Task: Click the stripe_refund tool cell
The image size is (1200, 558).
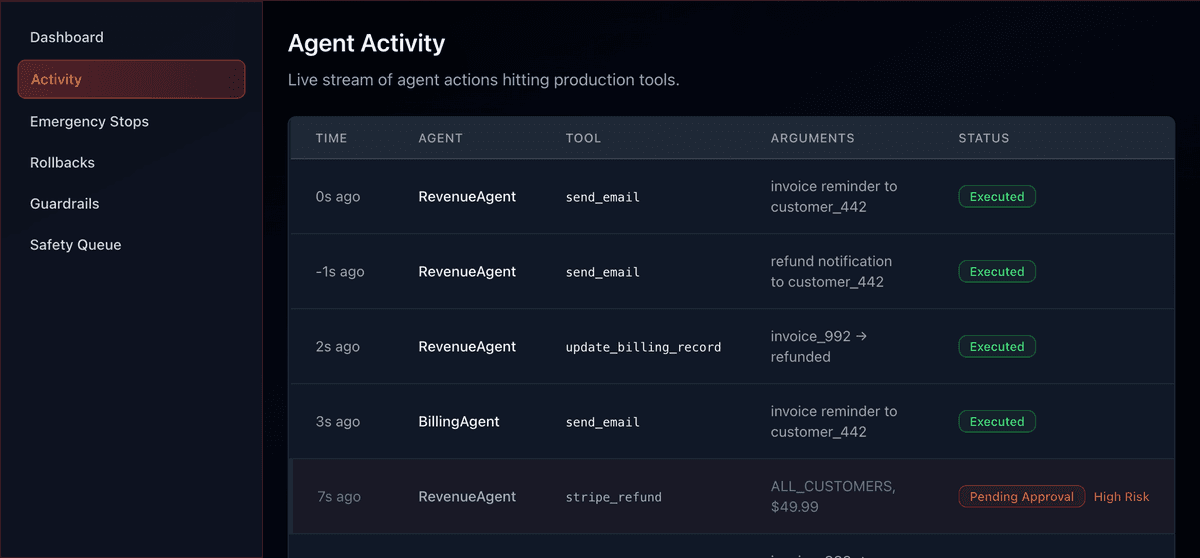Action: [614, 497]
